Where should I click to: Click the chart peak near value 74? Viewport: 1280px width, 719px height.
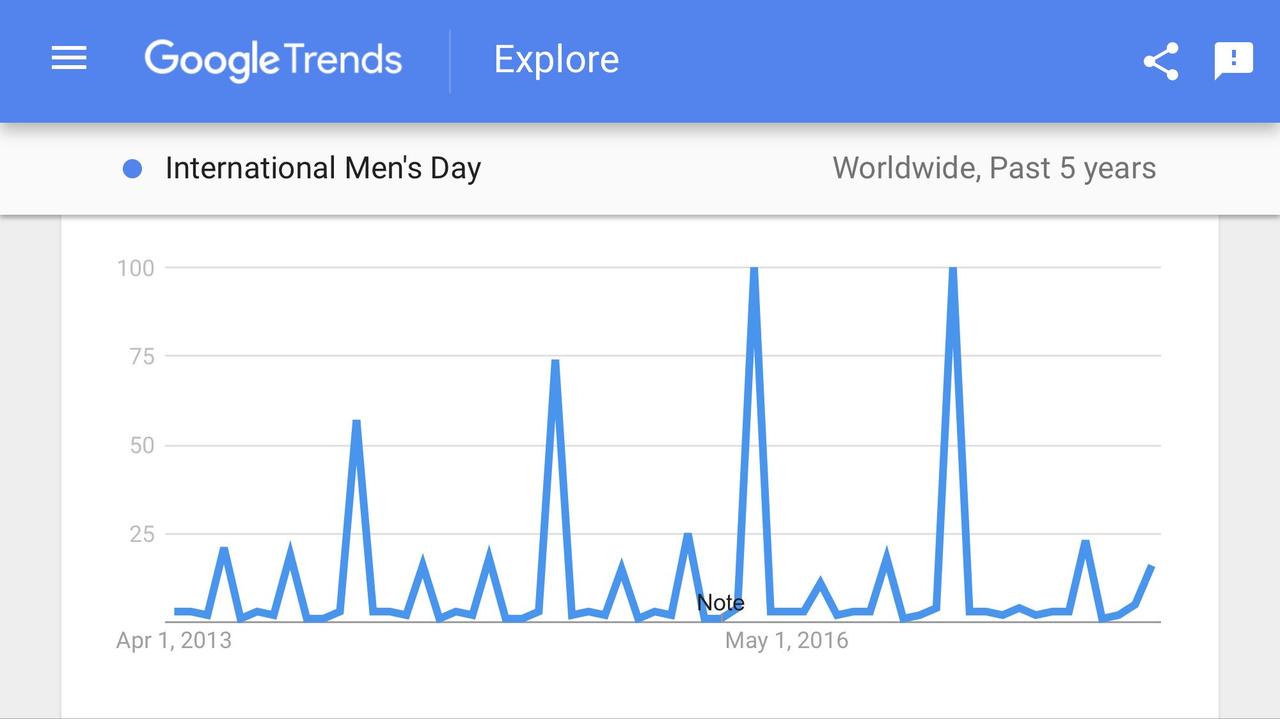point(555,362)
